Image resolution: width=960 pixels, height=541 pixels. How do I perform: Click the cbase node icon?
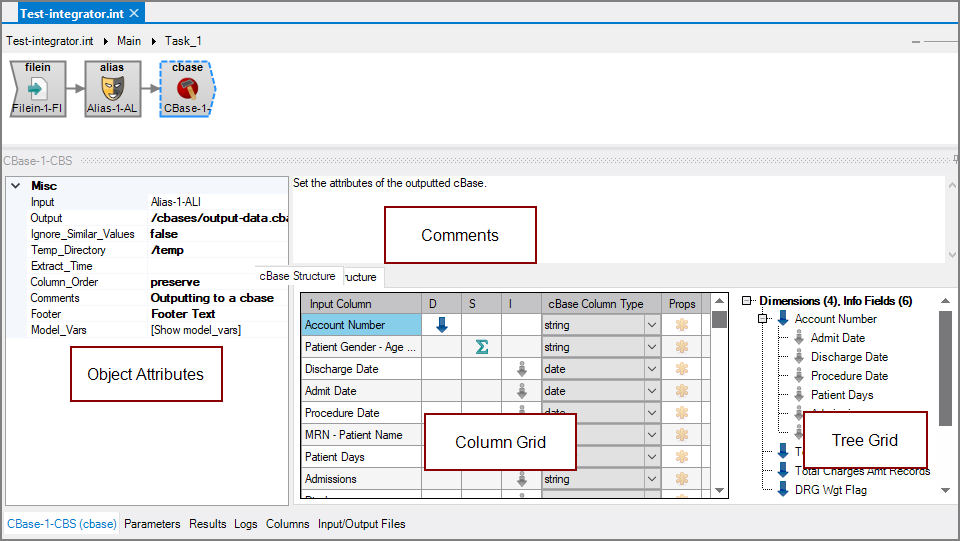pyautogui.click(x=186, y=89)
